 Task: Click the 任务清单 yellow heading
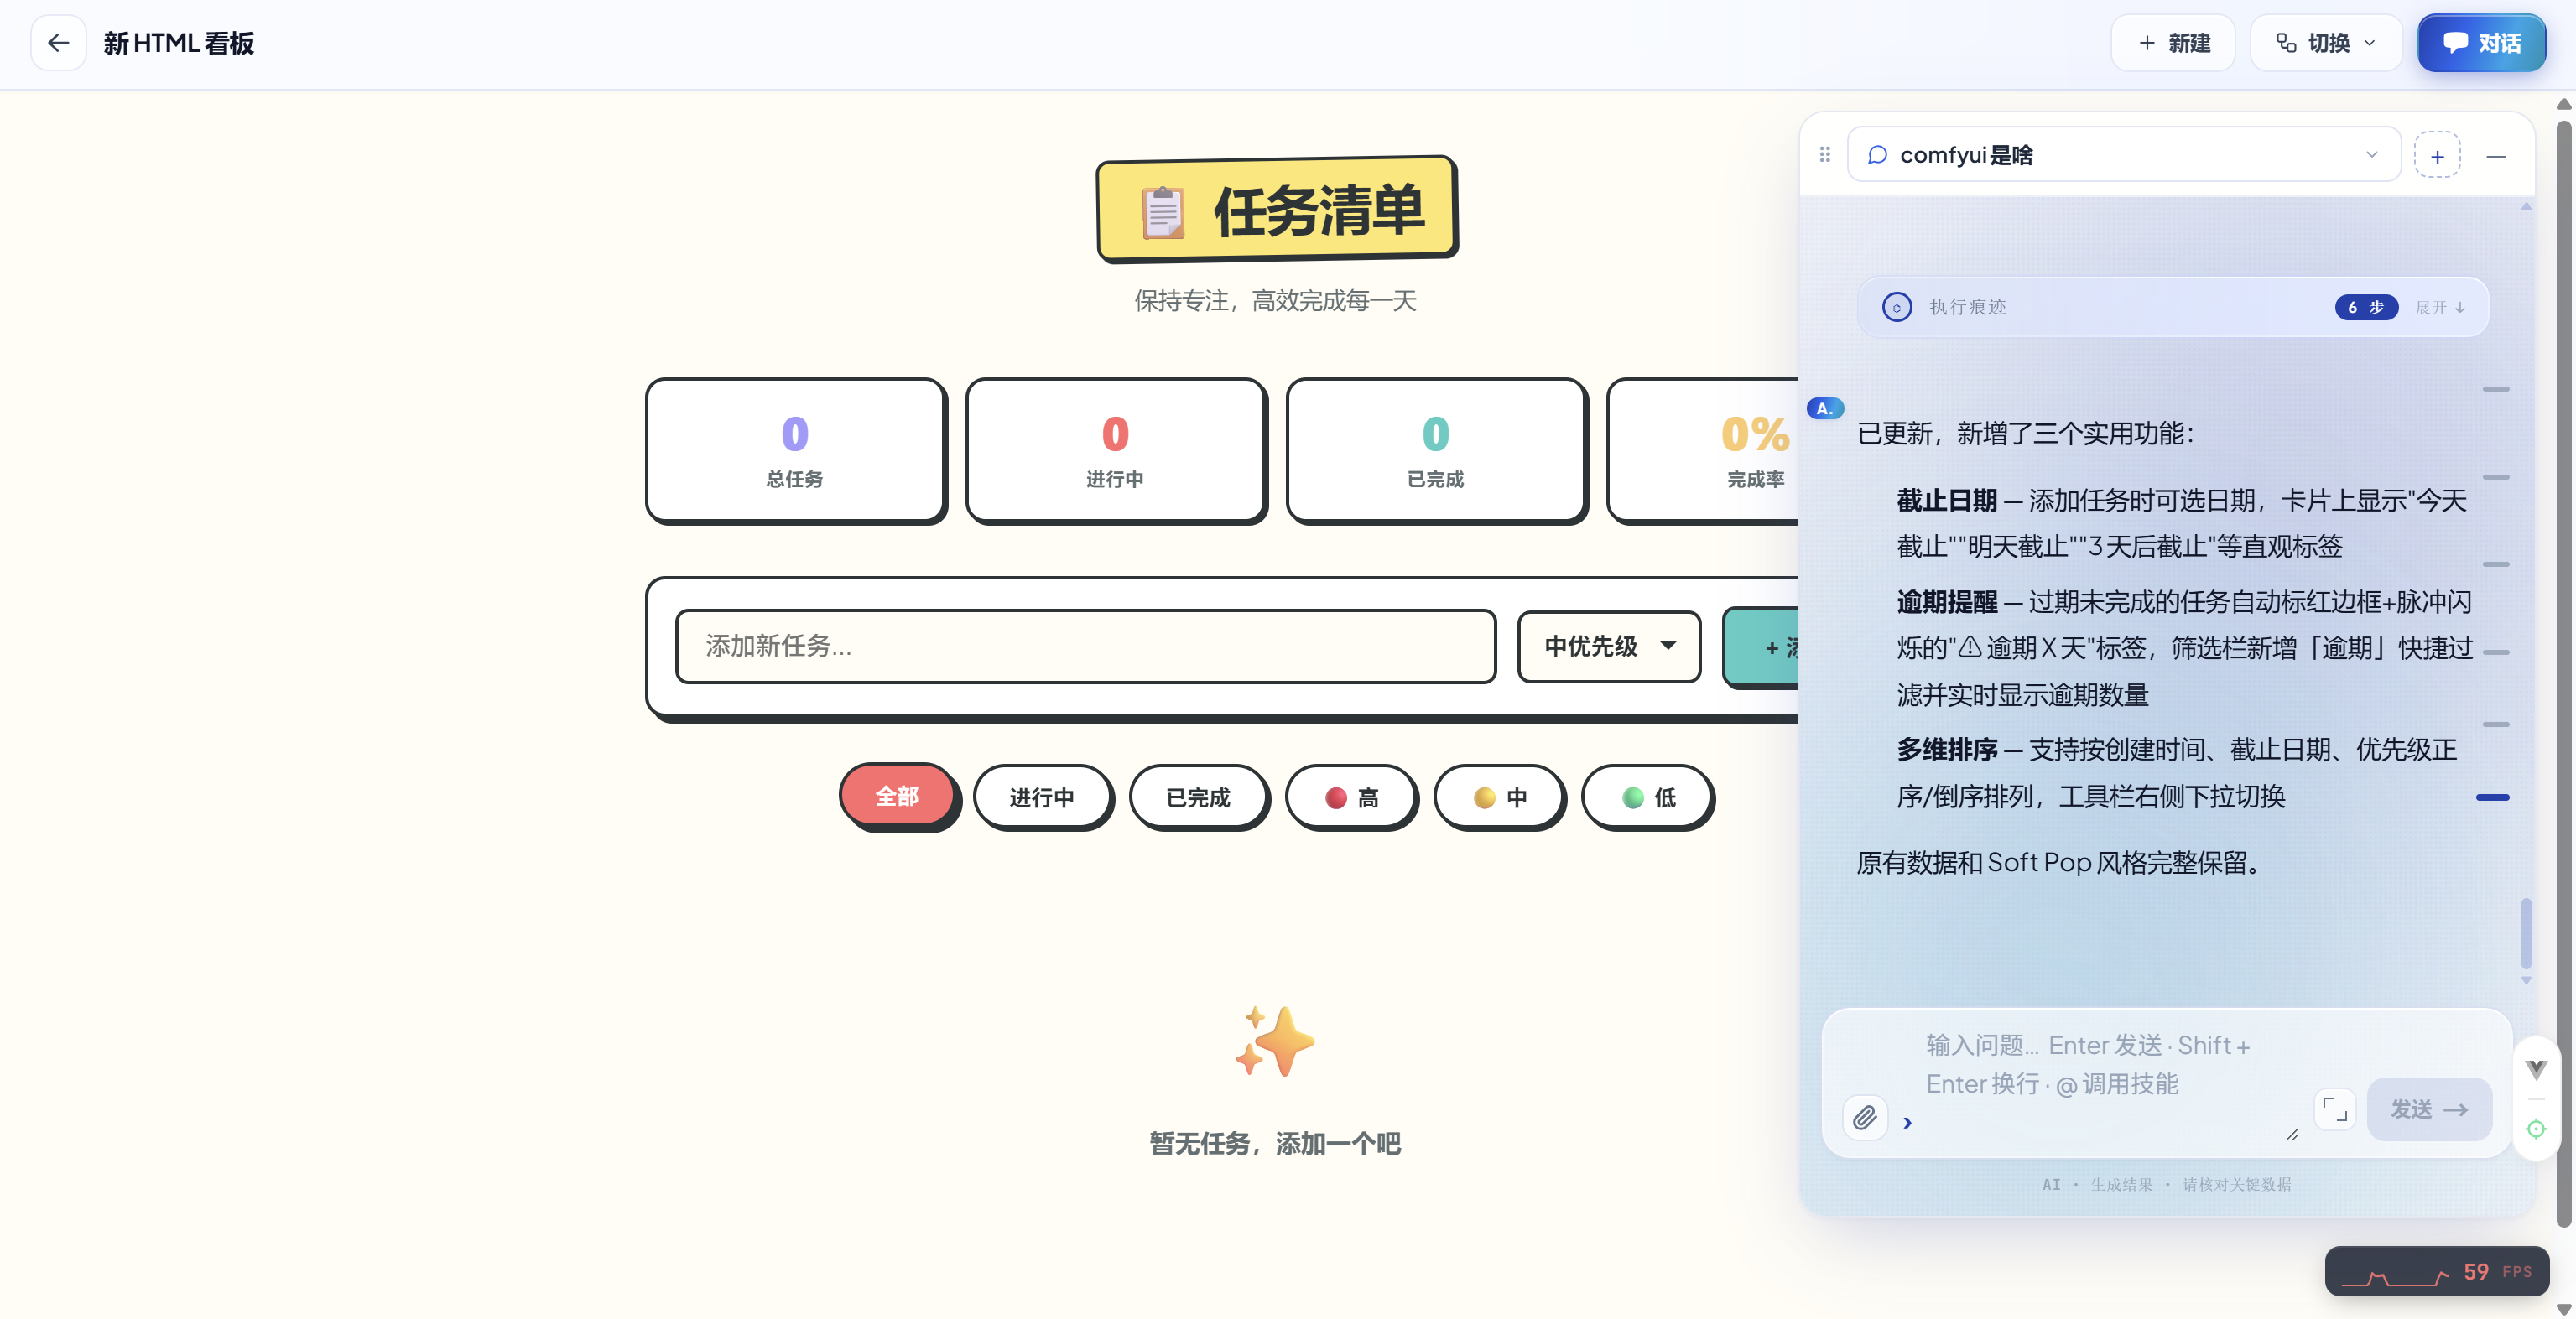pos(1277,209)
